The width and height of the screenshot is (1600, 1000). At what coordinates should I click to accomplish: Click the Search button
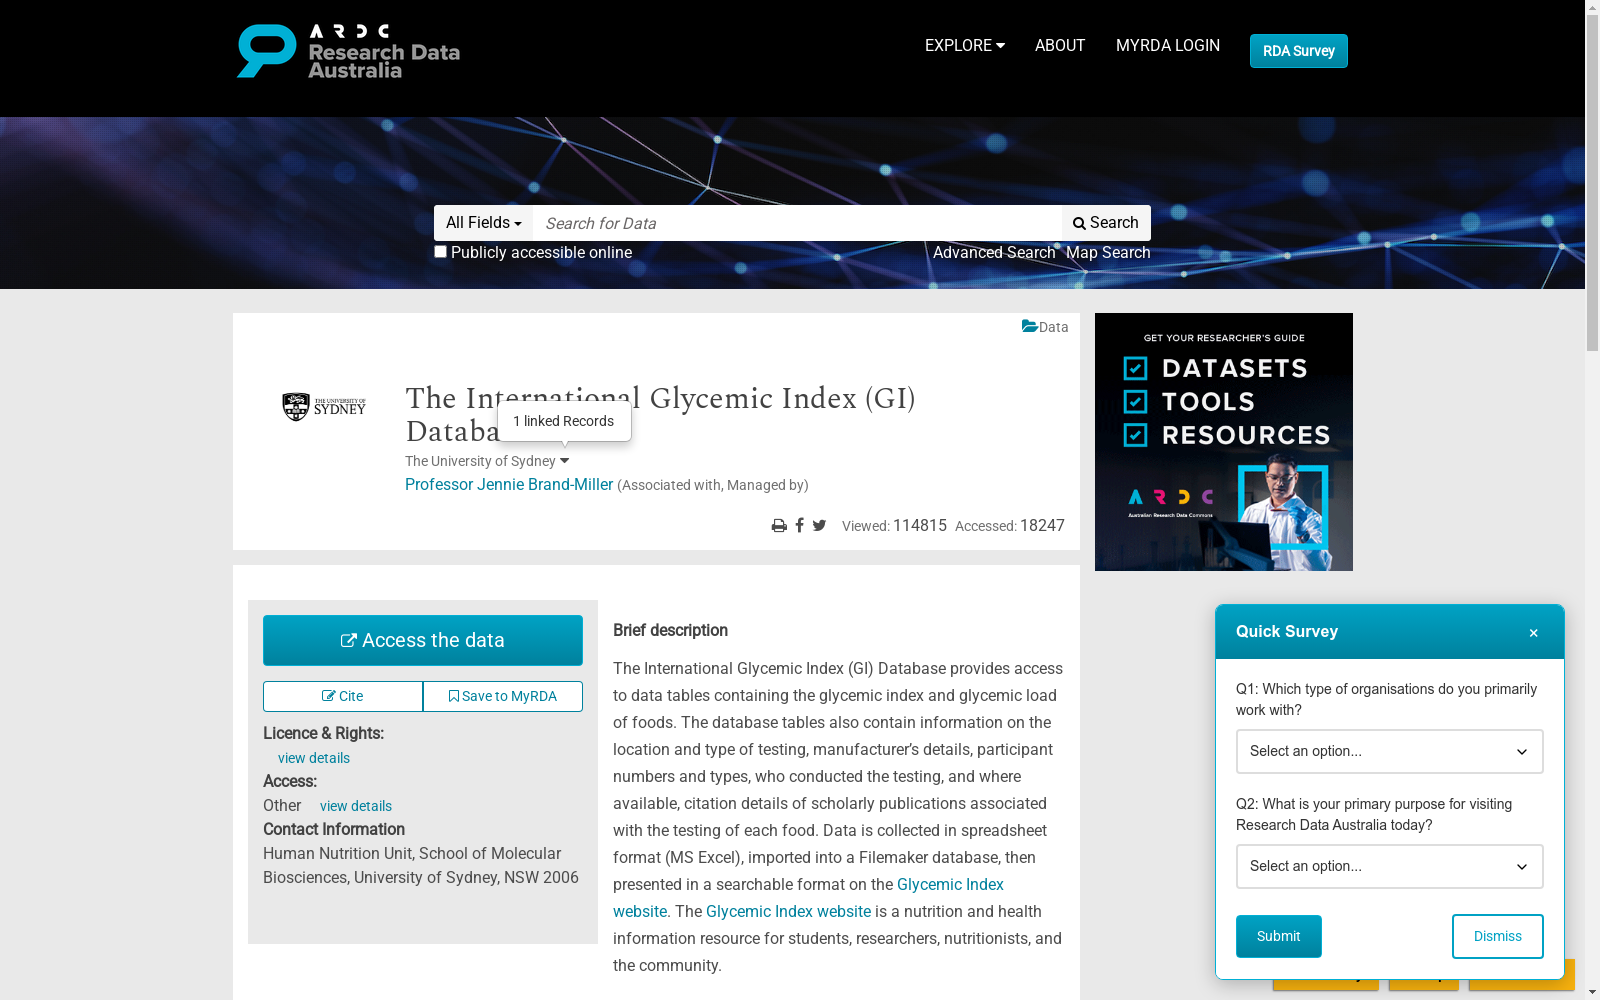click(x=1106, y=223)
